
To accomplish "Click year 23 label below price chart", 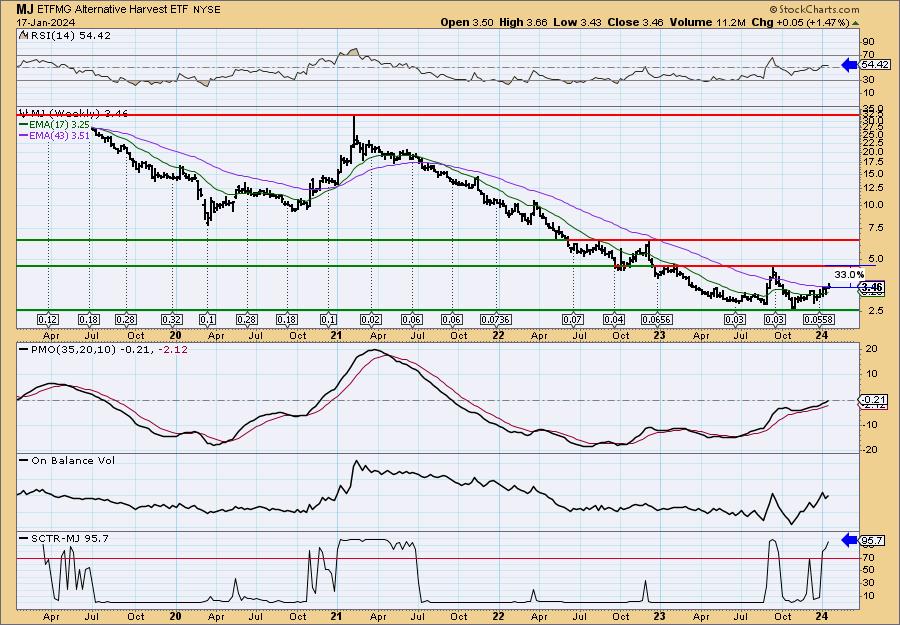I will 660,336.
